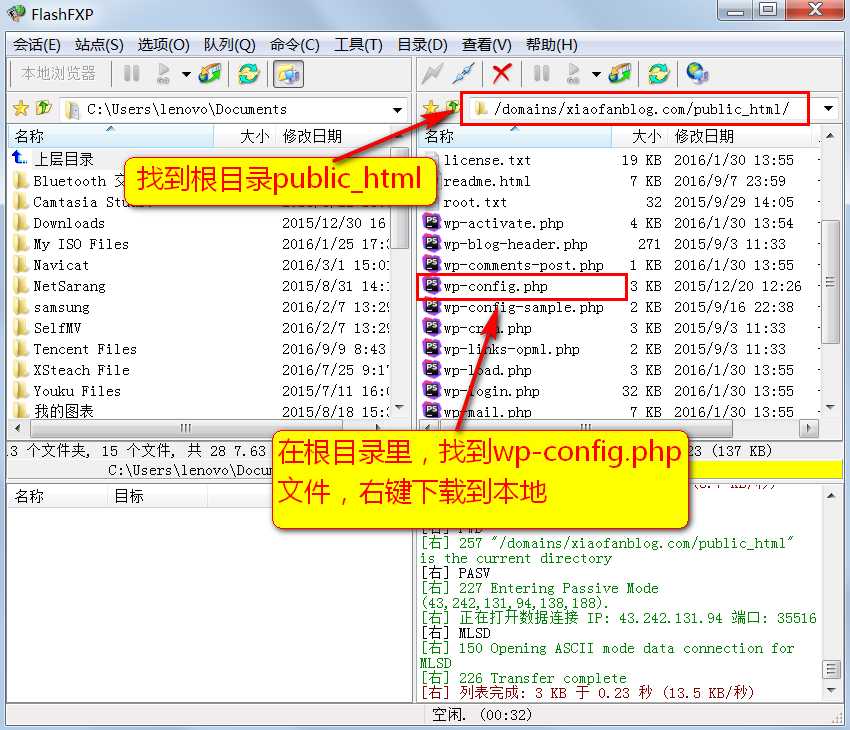Click the local pane pause transfer icon
The height and width of the screenshot is (730, 850).
(132, 73)
